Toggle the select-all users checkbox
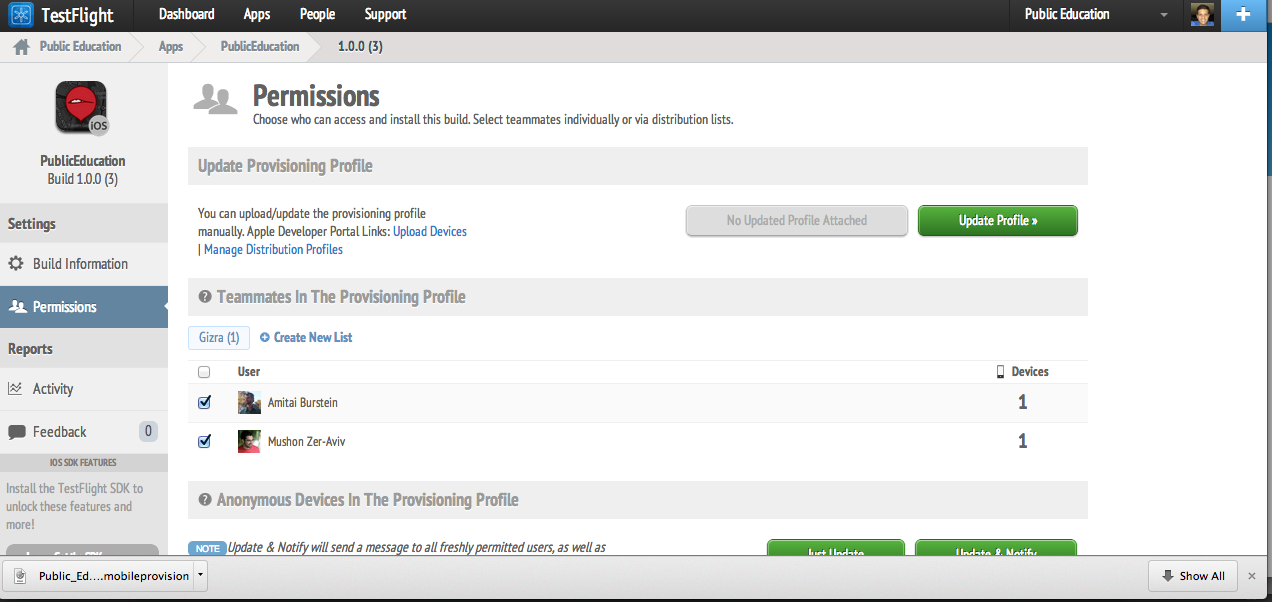Image resolution: width=1272 pixels, height=602 pixels. click(x=204, y=372)
